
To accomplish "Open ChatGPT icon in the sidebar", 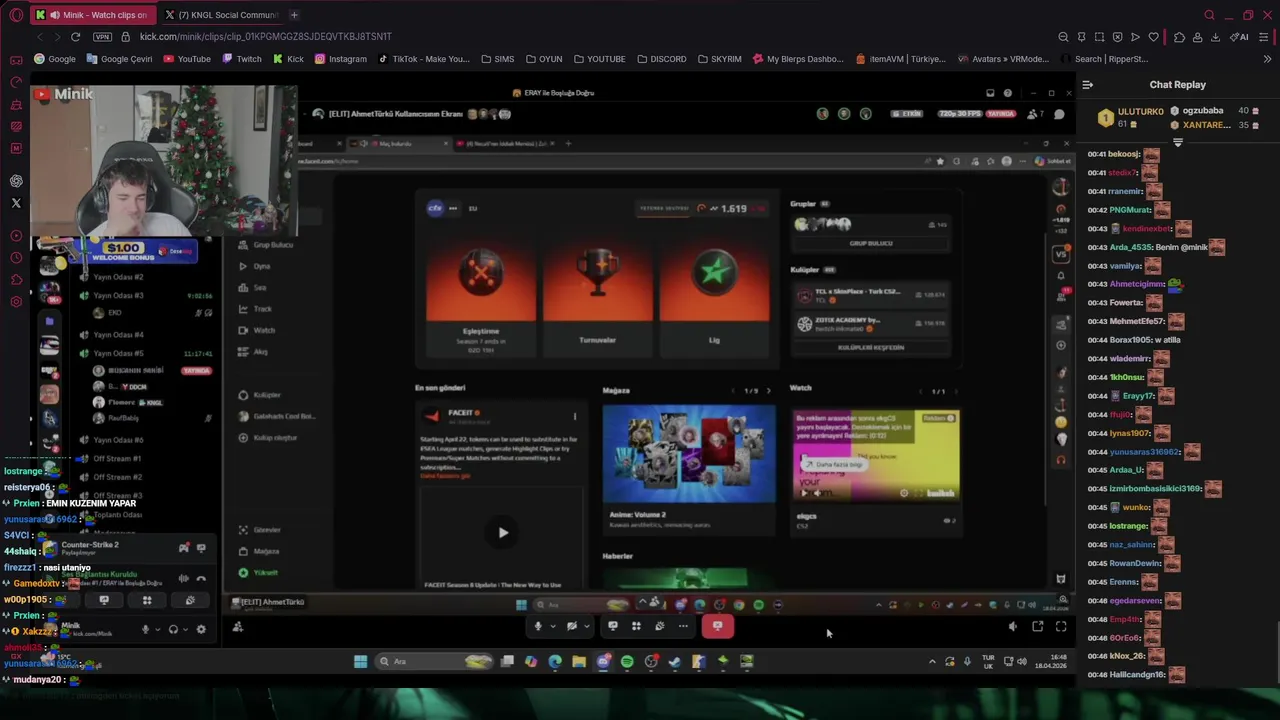I will (16, 181).
